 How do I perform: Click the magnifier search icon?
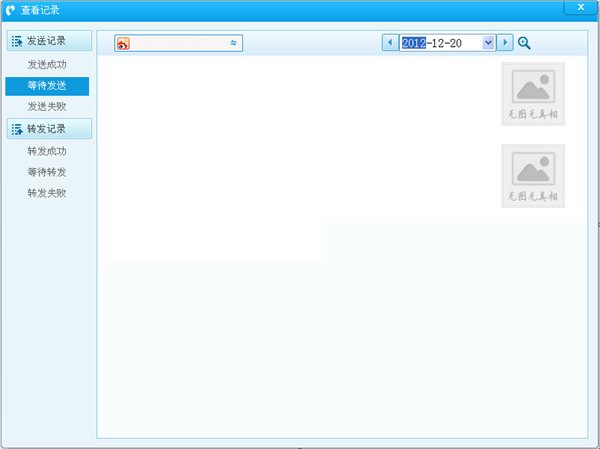[x=524, y=43]
